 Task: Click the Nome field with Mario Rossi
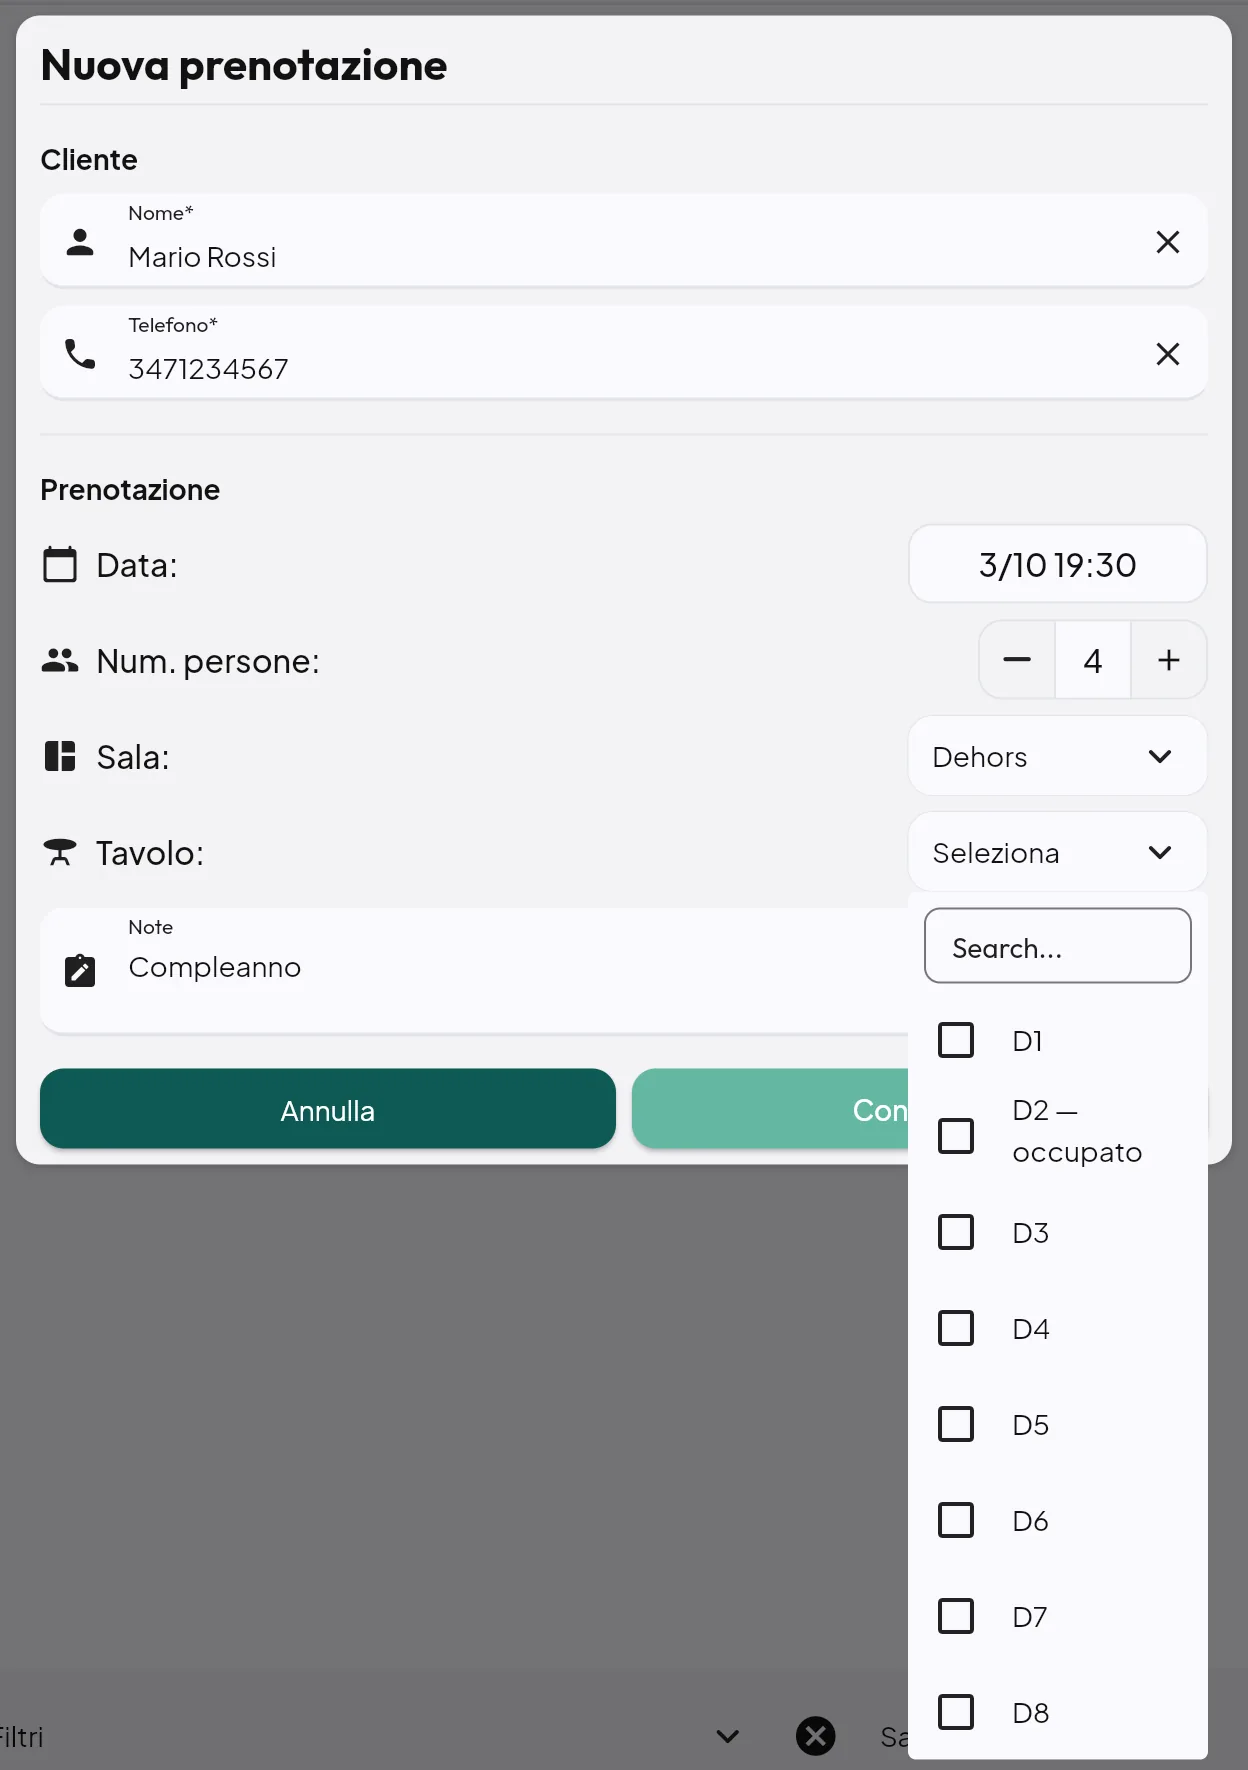(x=623, y=241)
